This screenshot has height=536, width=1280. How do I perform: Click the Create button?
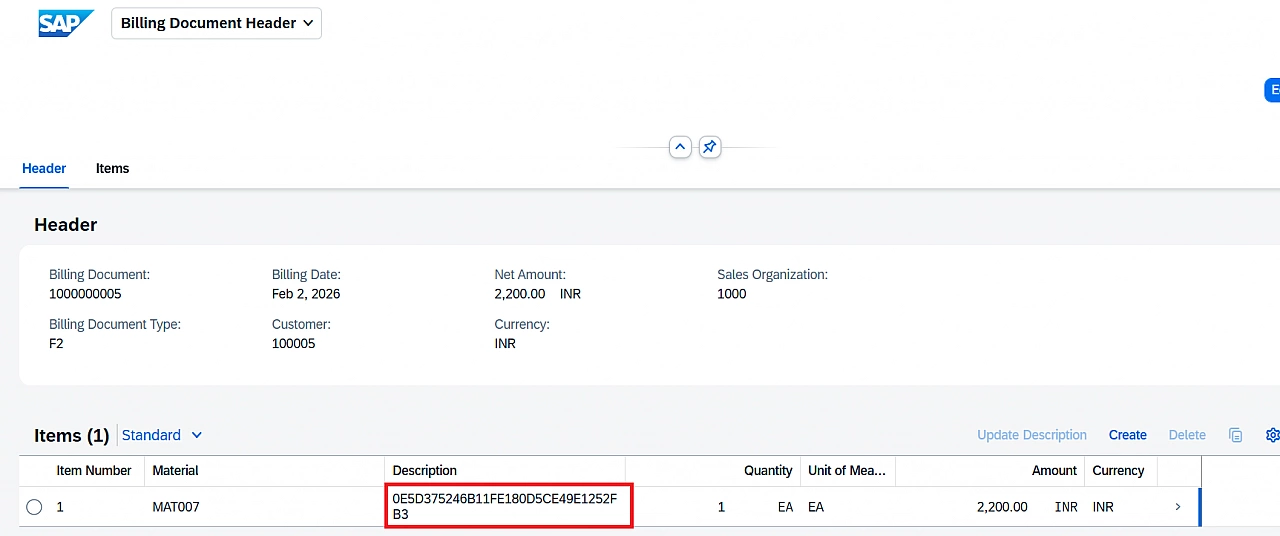click(x=1127, y=435)
